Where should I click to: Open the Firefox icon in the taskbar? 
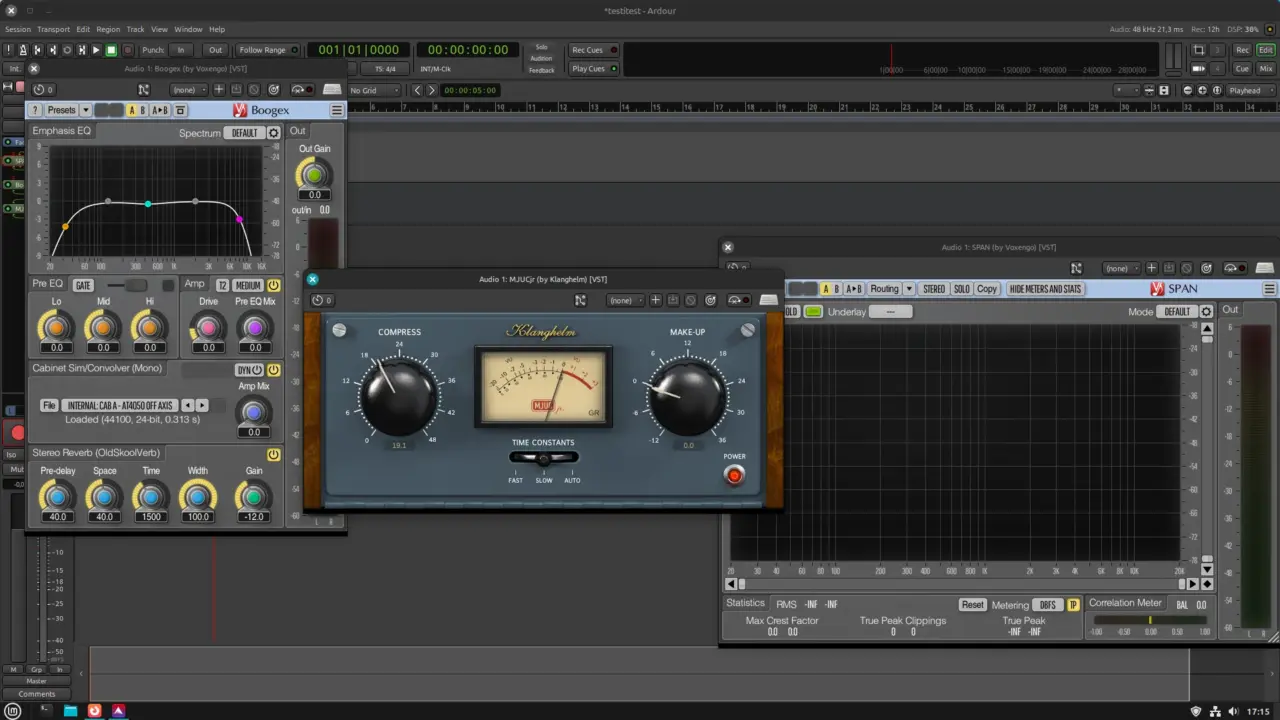click(95, 711)
